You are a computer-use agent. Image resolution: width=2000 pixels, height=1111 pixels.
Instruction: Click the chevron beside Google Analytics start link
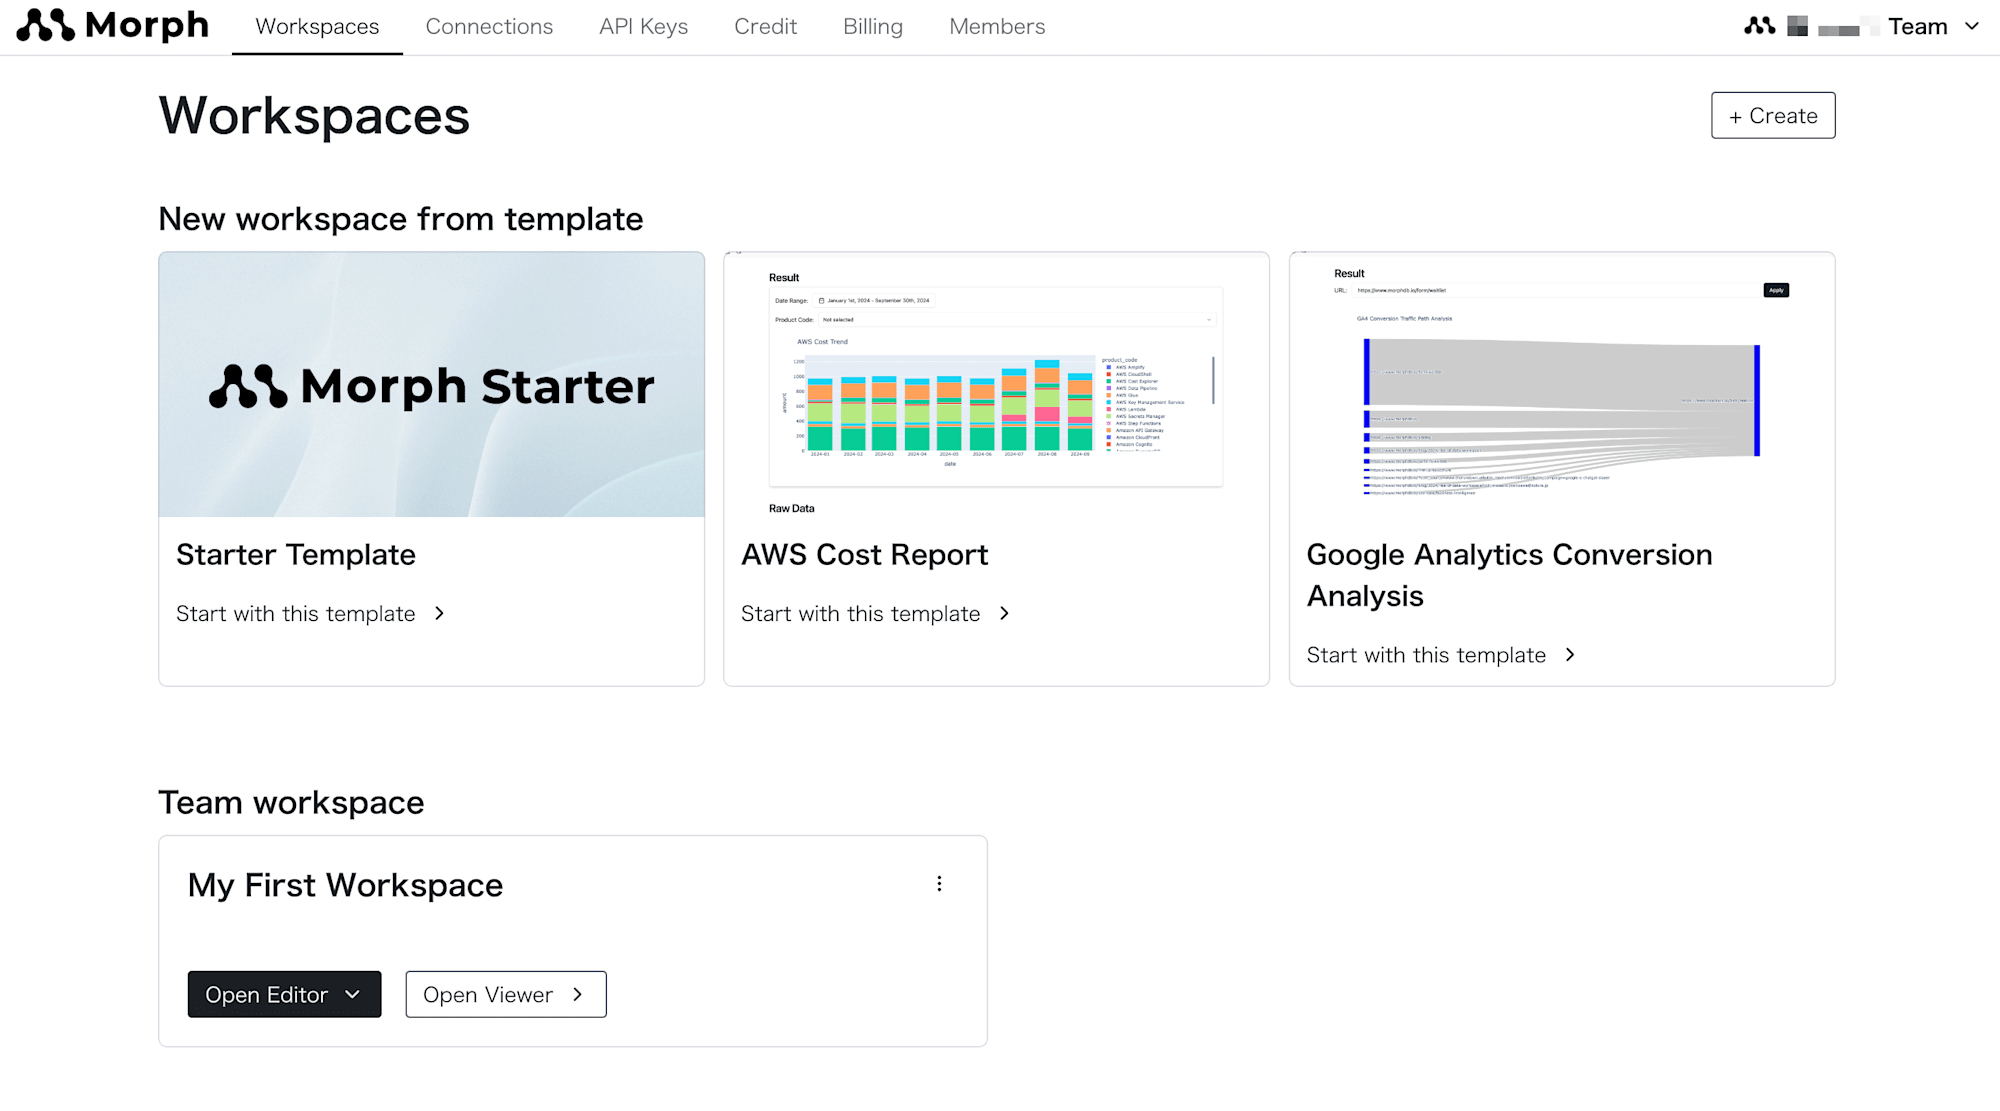click(x=1570, y=655)
